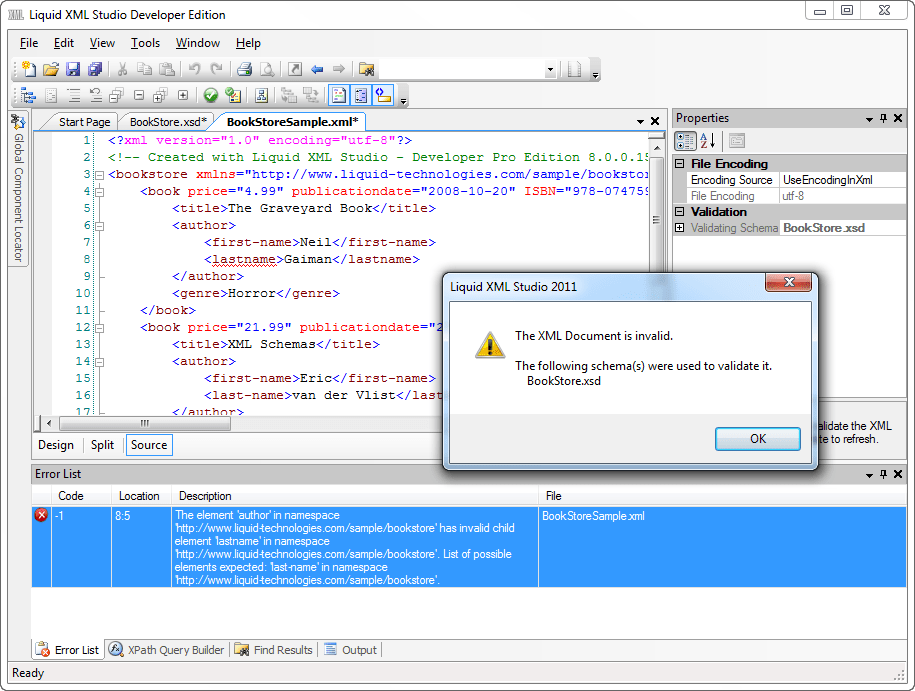Viewport: 915px width, 691px height.
Task: Click the validate-with-schema checklist icon
Action: (x=233, y=95)
